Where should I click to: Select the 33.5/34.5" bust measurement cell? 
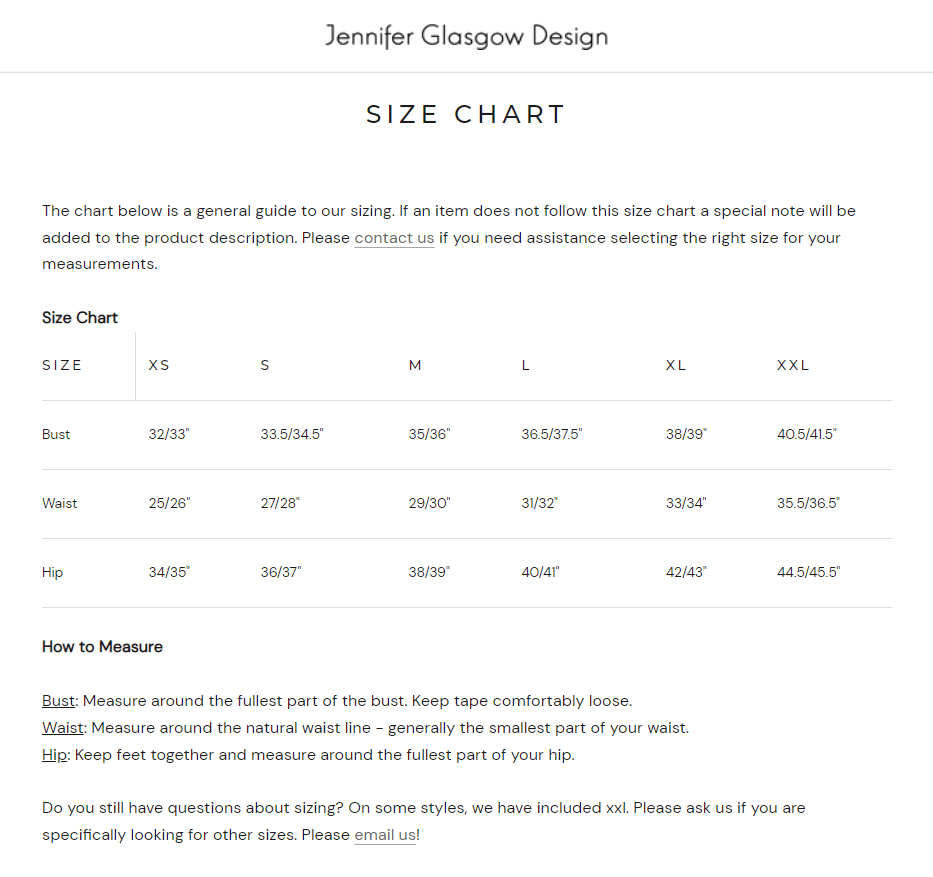click(x=292, y=434)
